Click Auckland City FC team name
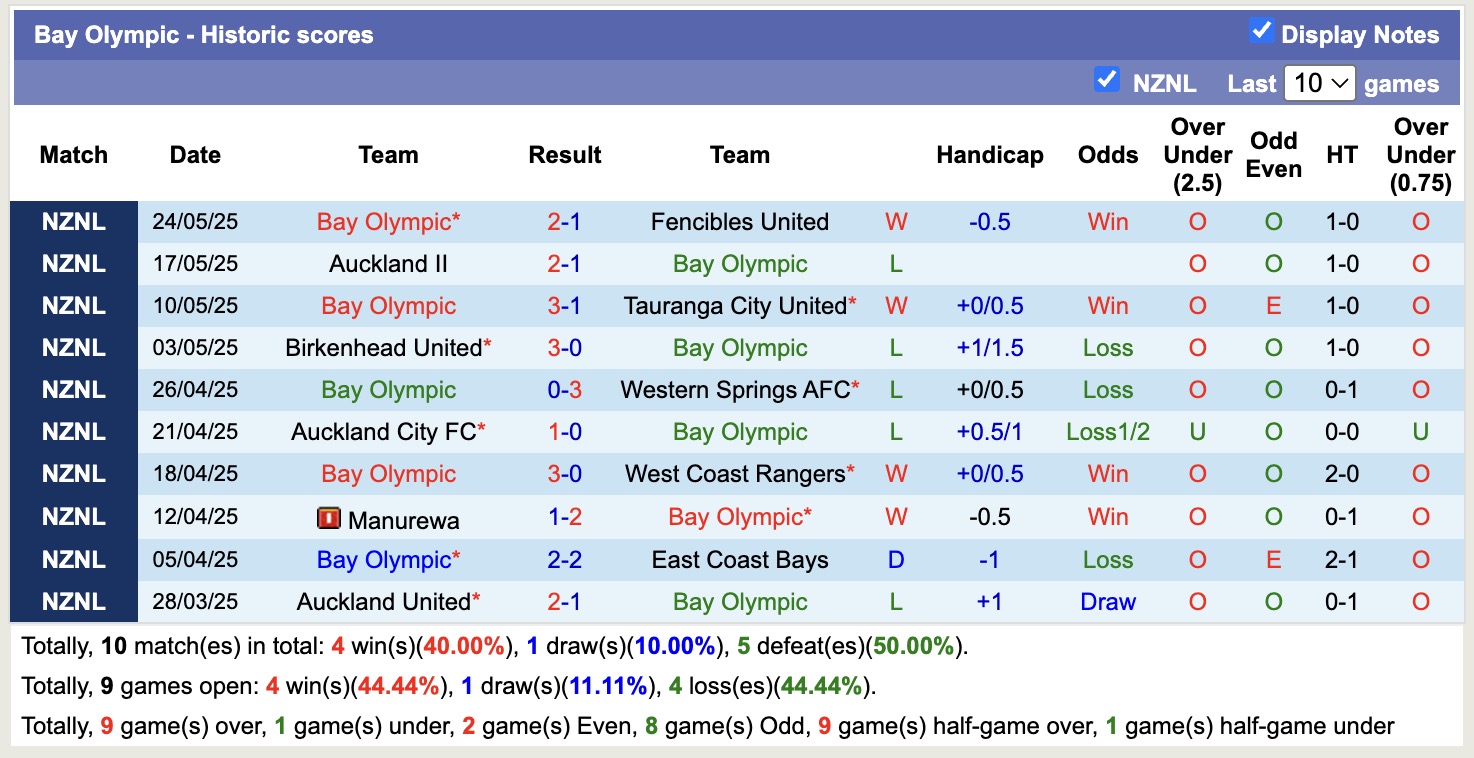 380,432
